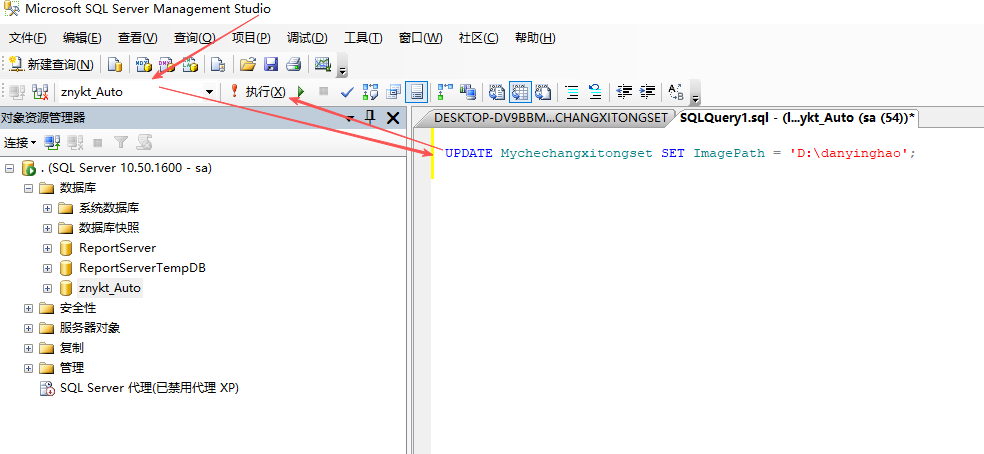Screen dimensions: 984x454
Task: Expand the 数据库快照 folder
Action: (x=47, y=228)
